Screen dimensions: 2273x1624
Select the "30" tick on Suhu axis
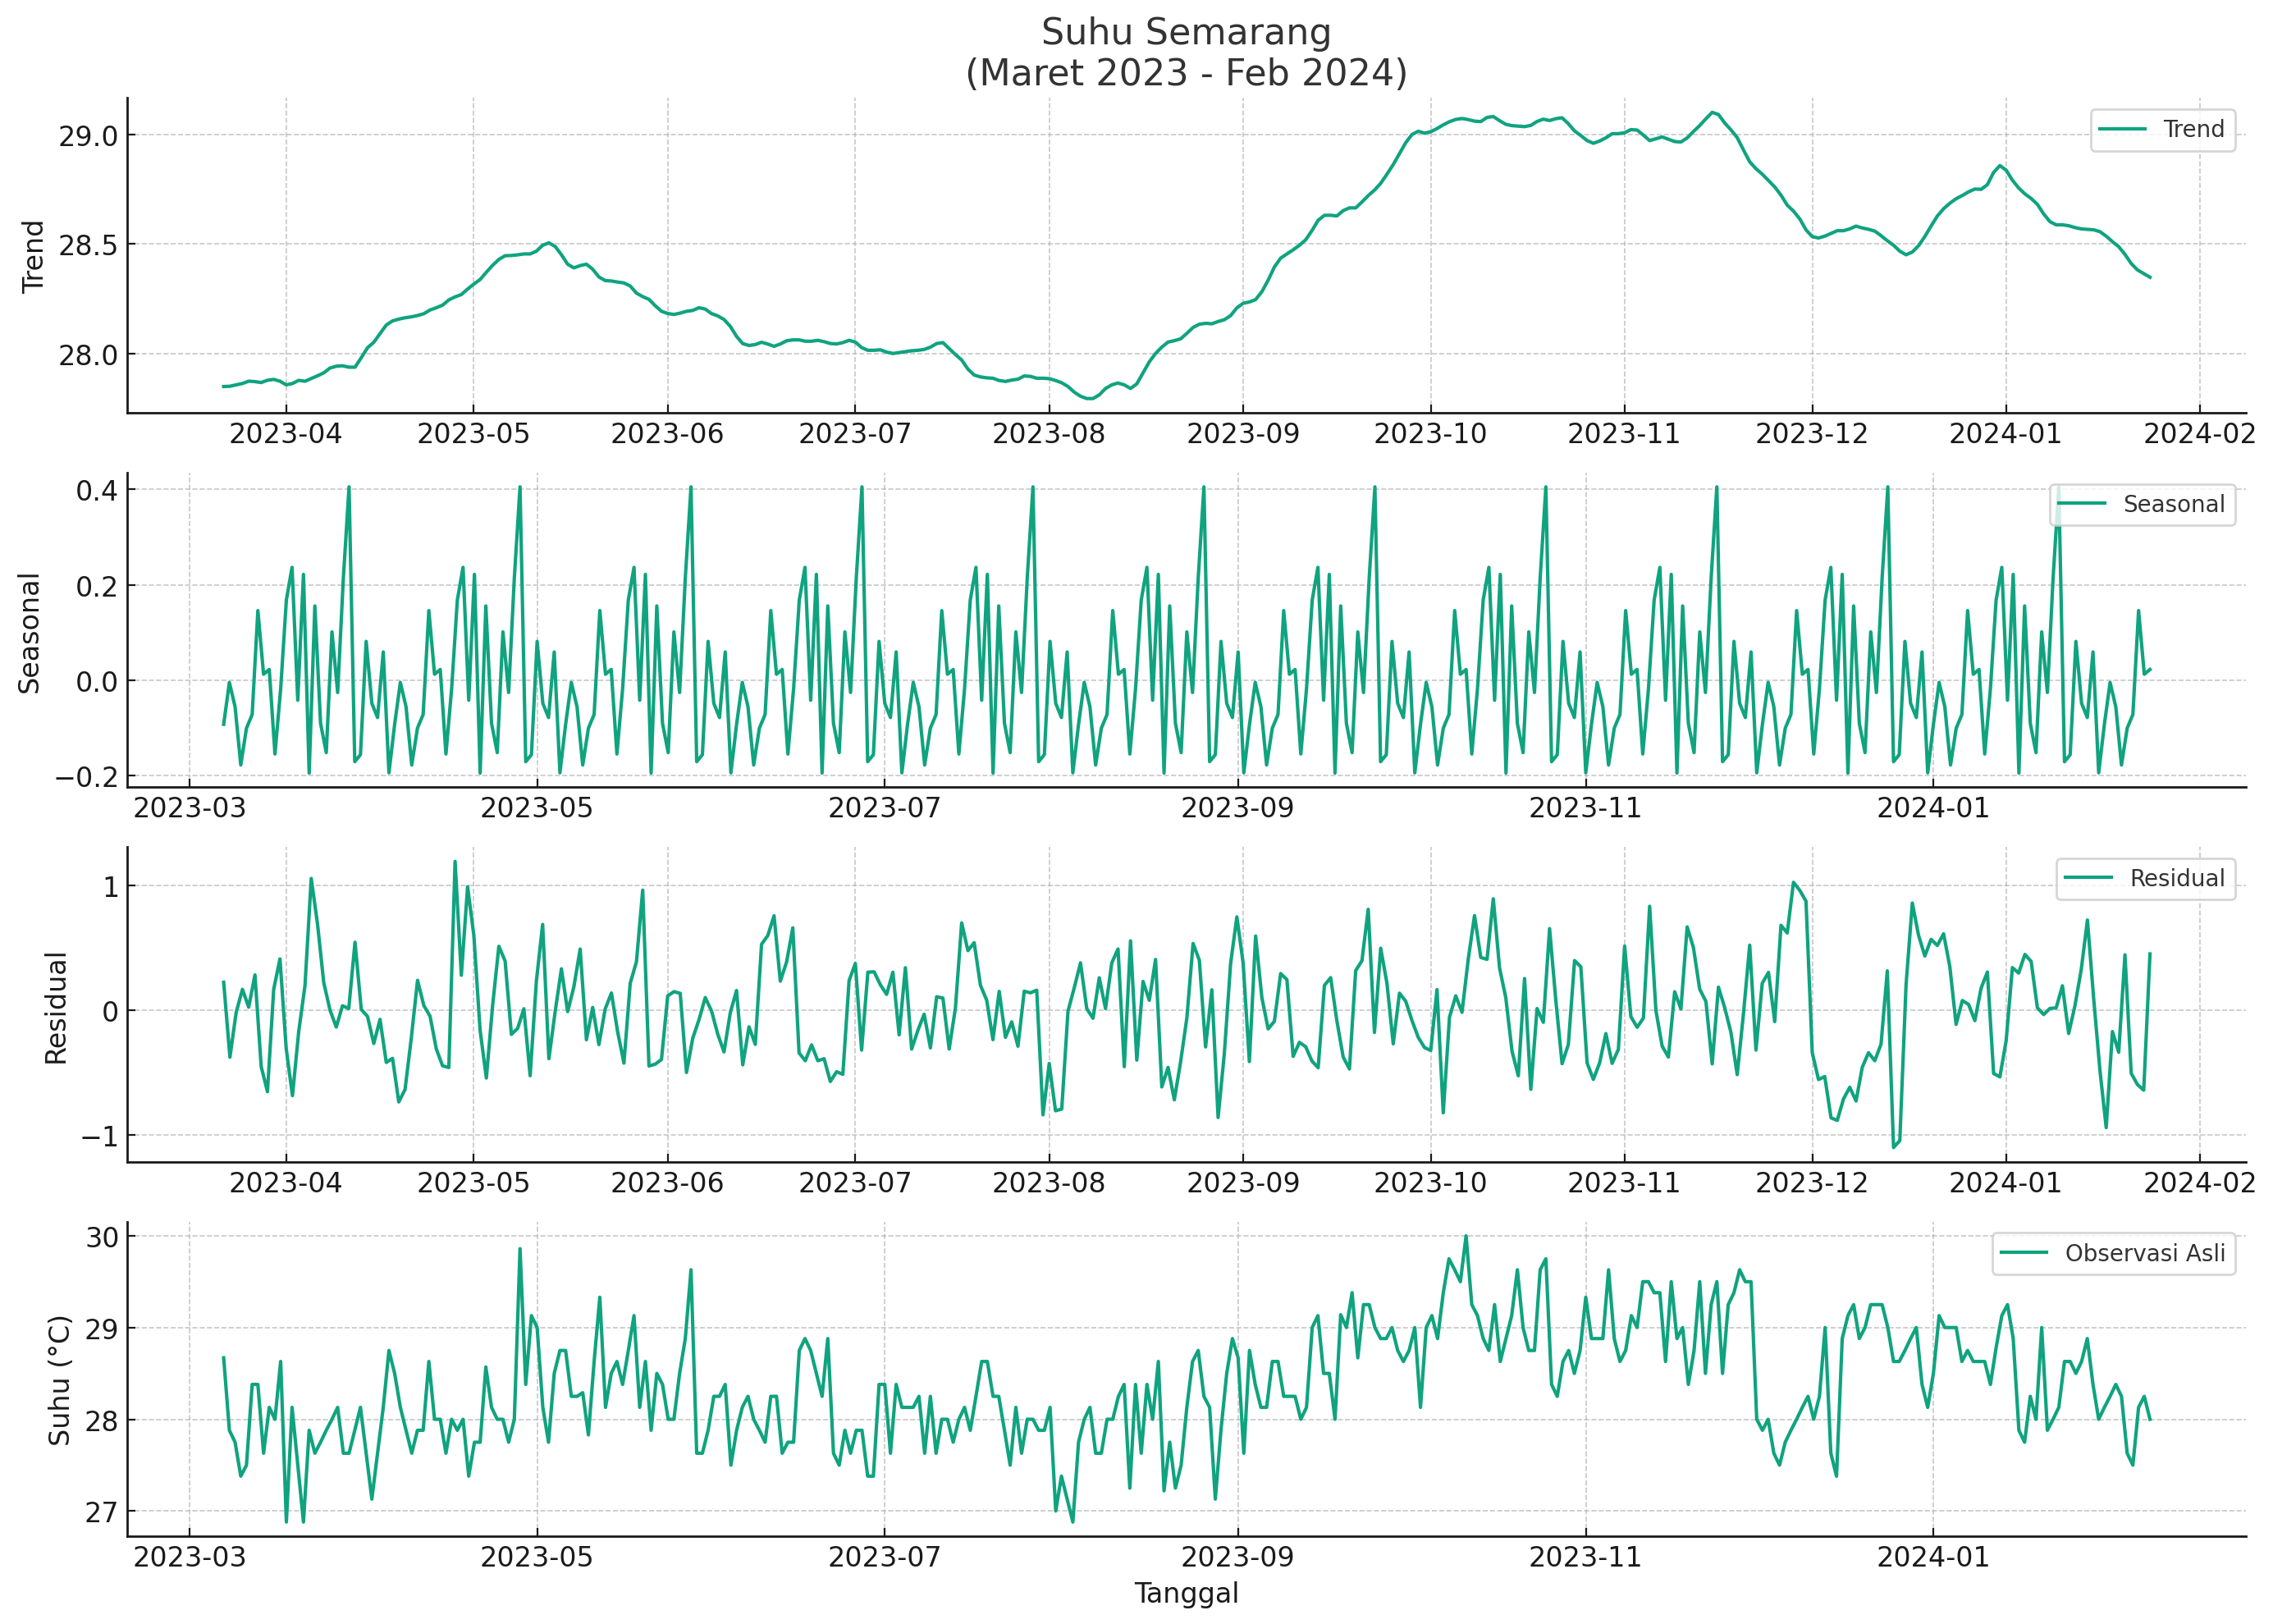(101, 1238)
